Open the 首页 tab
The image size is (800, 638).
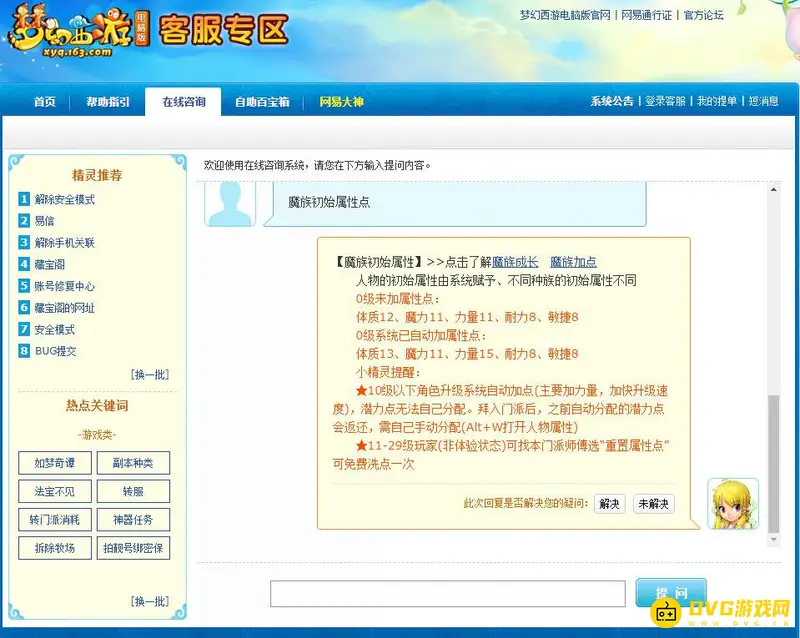tap(45, 102)
